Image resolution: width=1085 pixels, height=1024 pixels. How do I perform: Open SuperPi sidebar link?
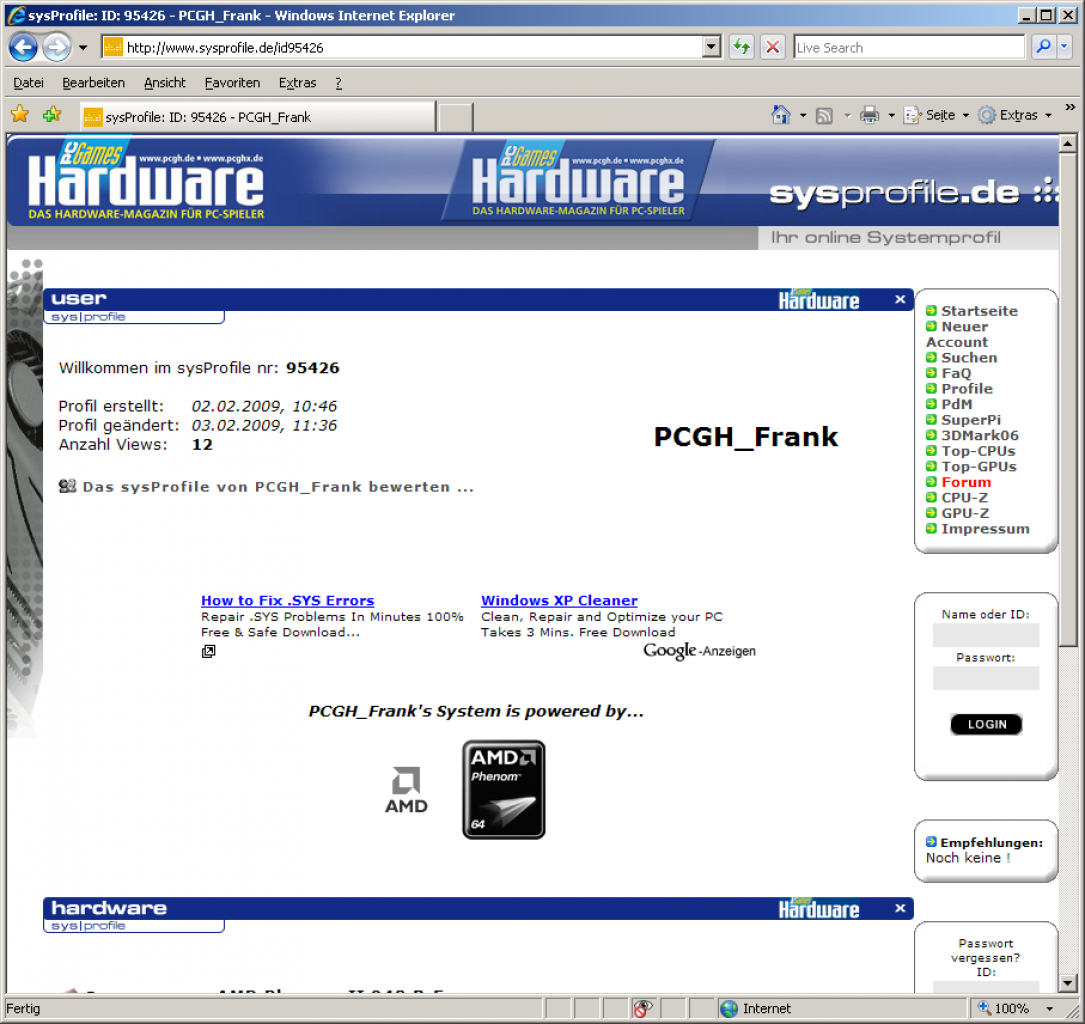[971, 420]
